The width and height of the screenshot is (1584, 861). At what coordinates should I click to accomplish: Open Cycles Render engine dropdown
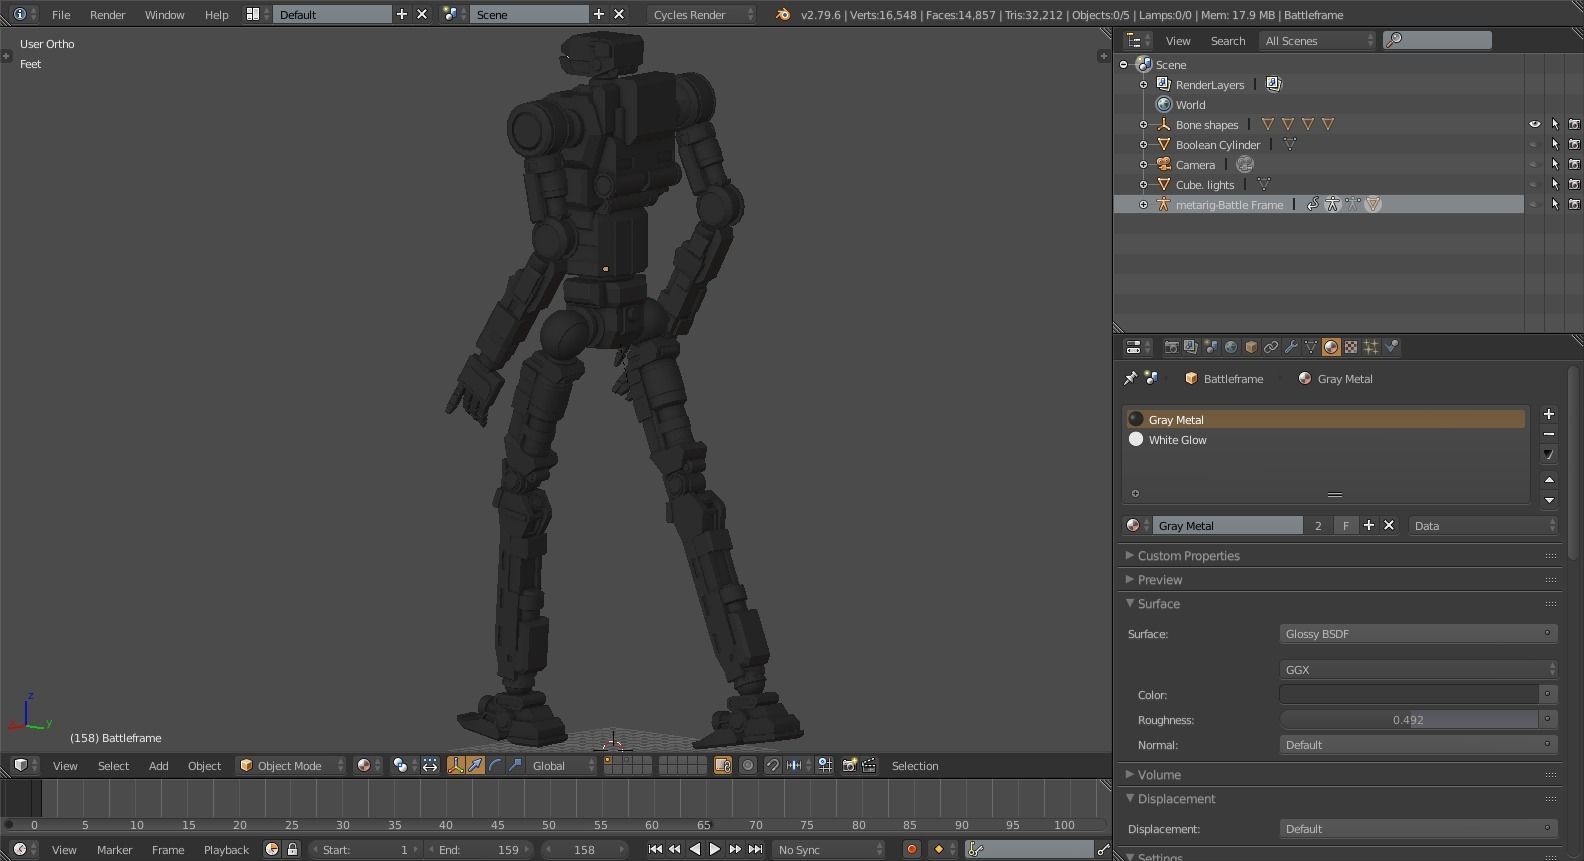(701, 14)
